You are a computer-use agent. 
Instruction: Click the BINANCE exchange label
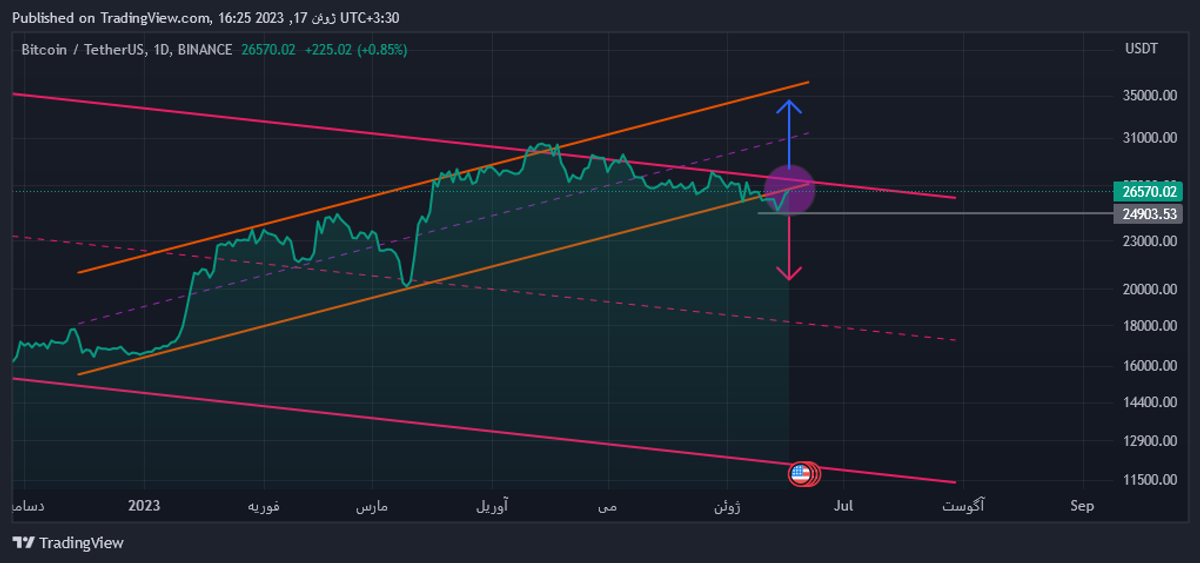[x=205, y=50]
